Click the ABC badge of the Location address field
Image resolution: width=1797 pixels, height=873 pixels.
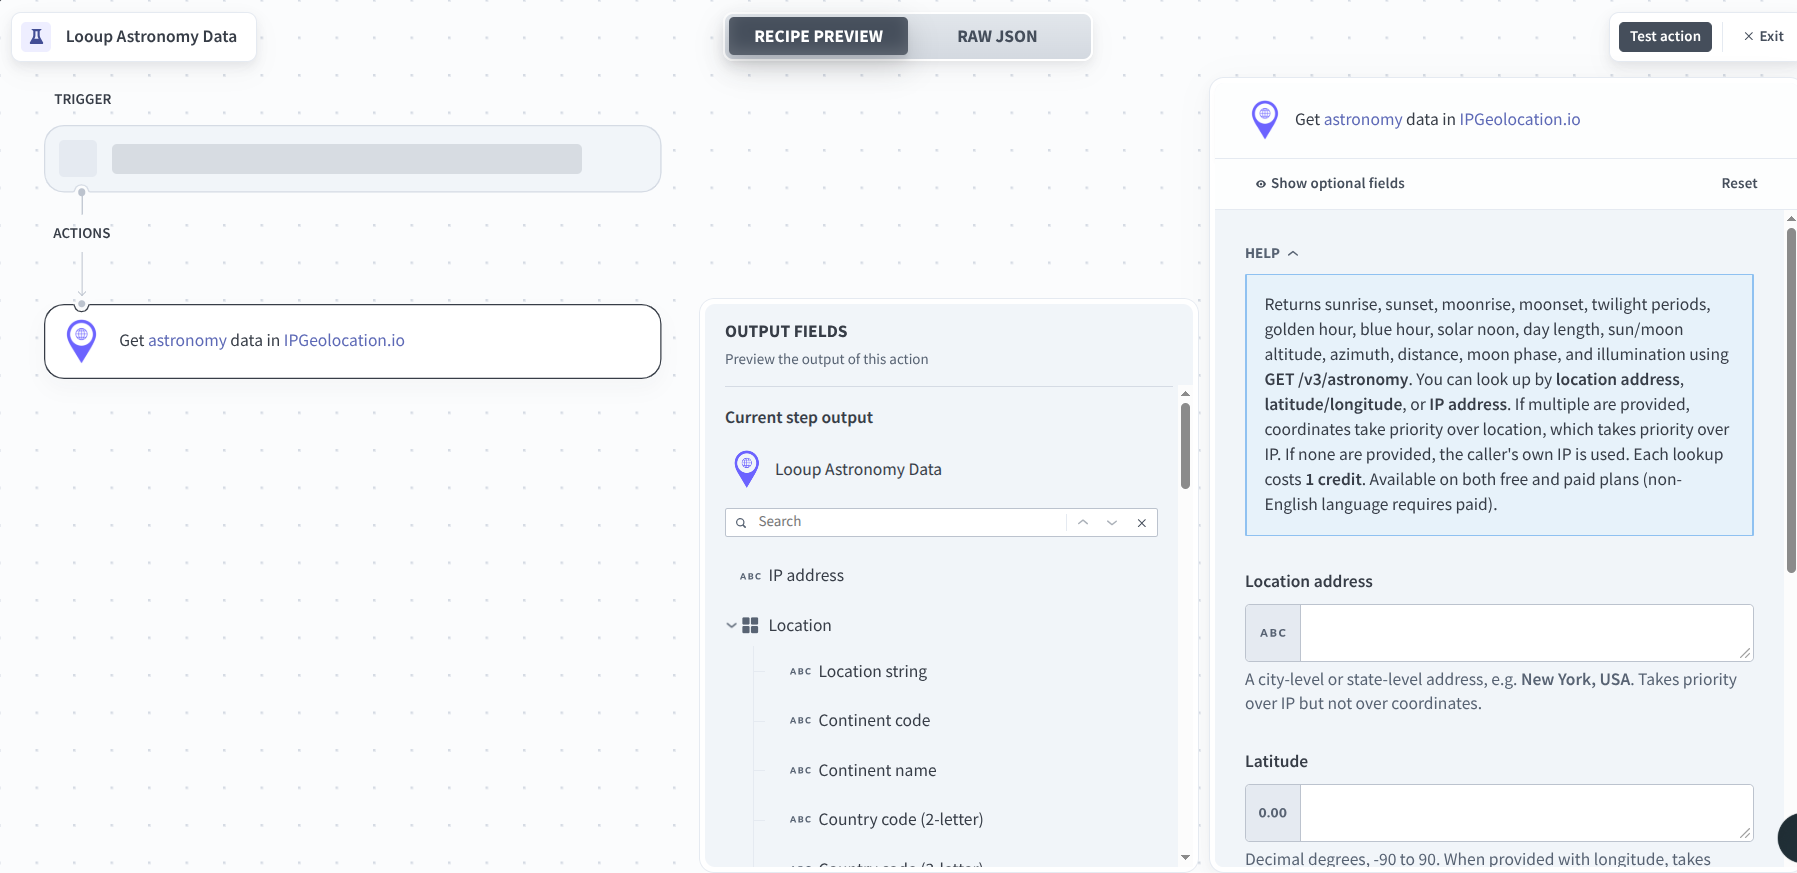pos(1273,633)
